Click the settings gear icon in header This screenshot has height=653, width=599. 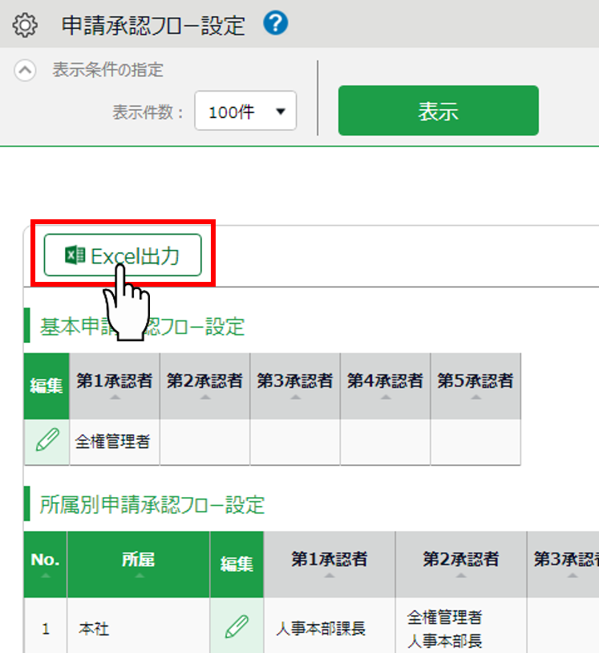coord(25,25)
